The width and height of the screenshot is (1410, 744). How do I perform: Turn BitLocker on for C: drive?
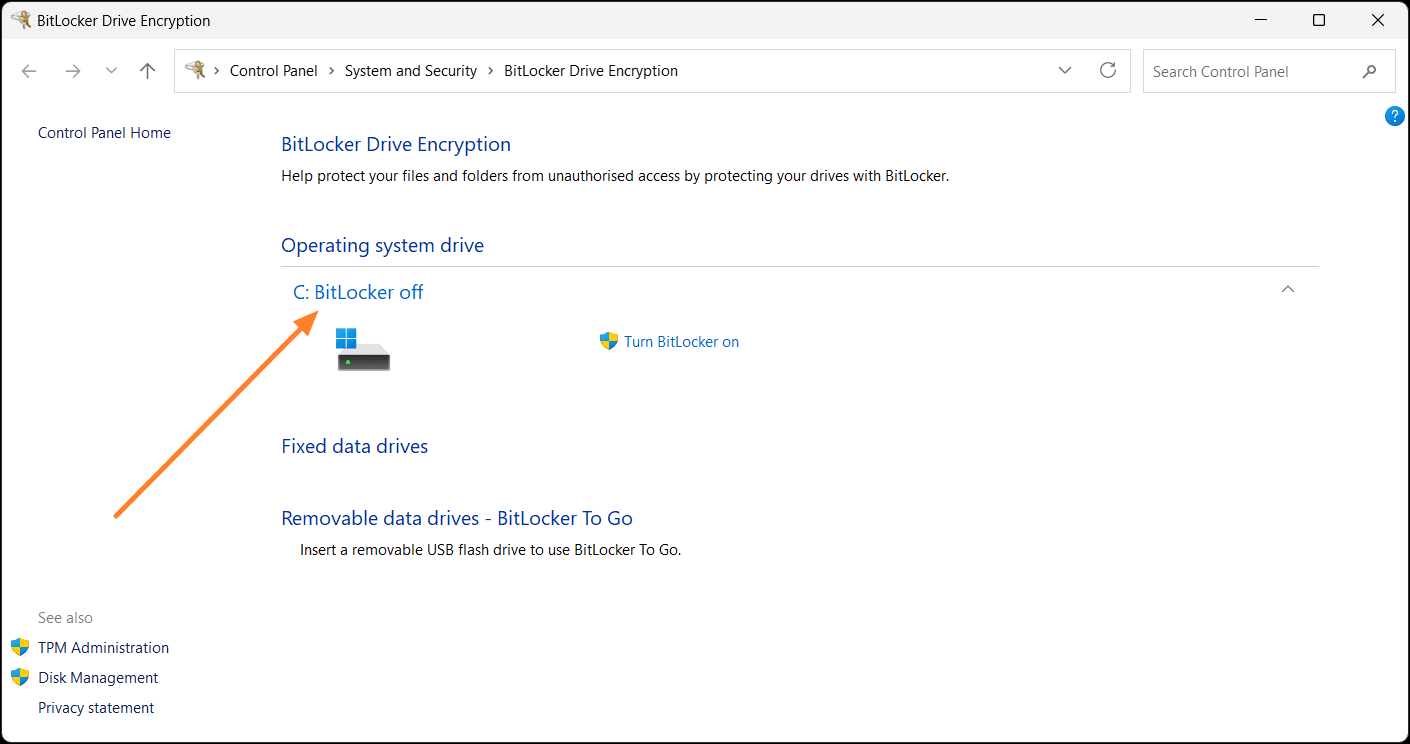[x=682, y=342]
